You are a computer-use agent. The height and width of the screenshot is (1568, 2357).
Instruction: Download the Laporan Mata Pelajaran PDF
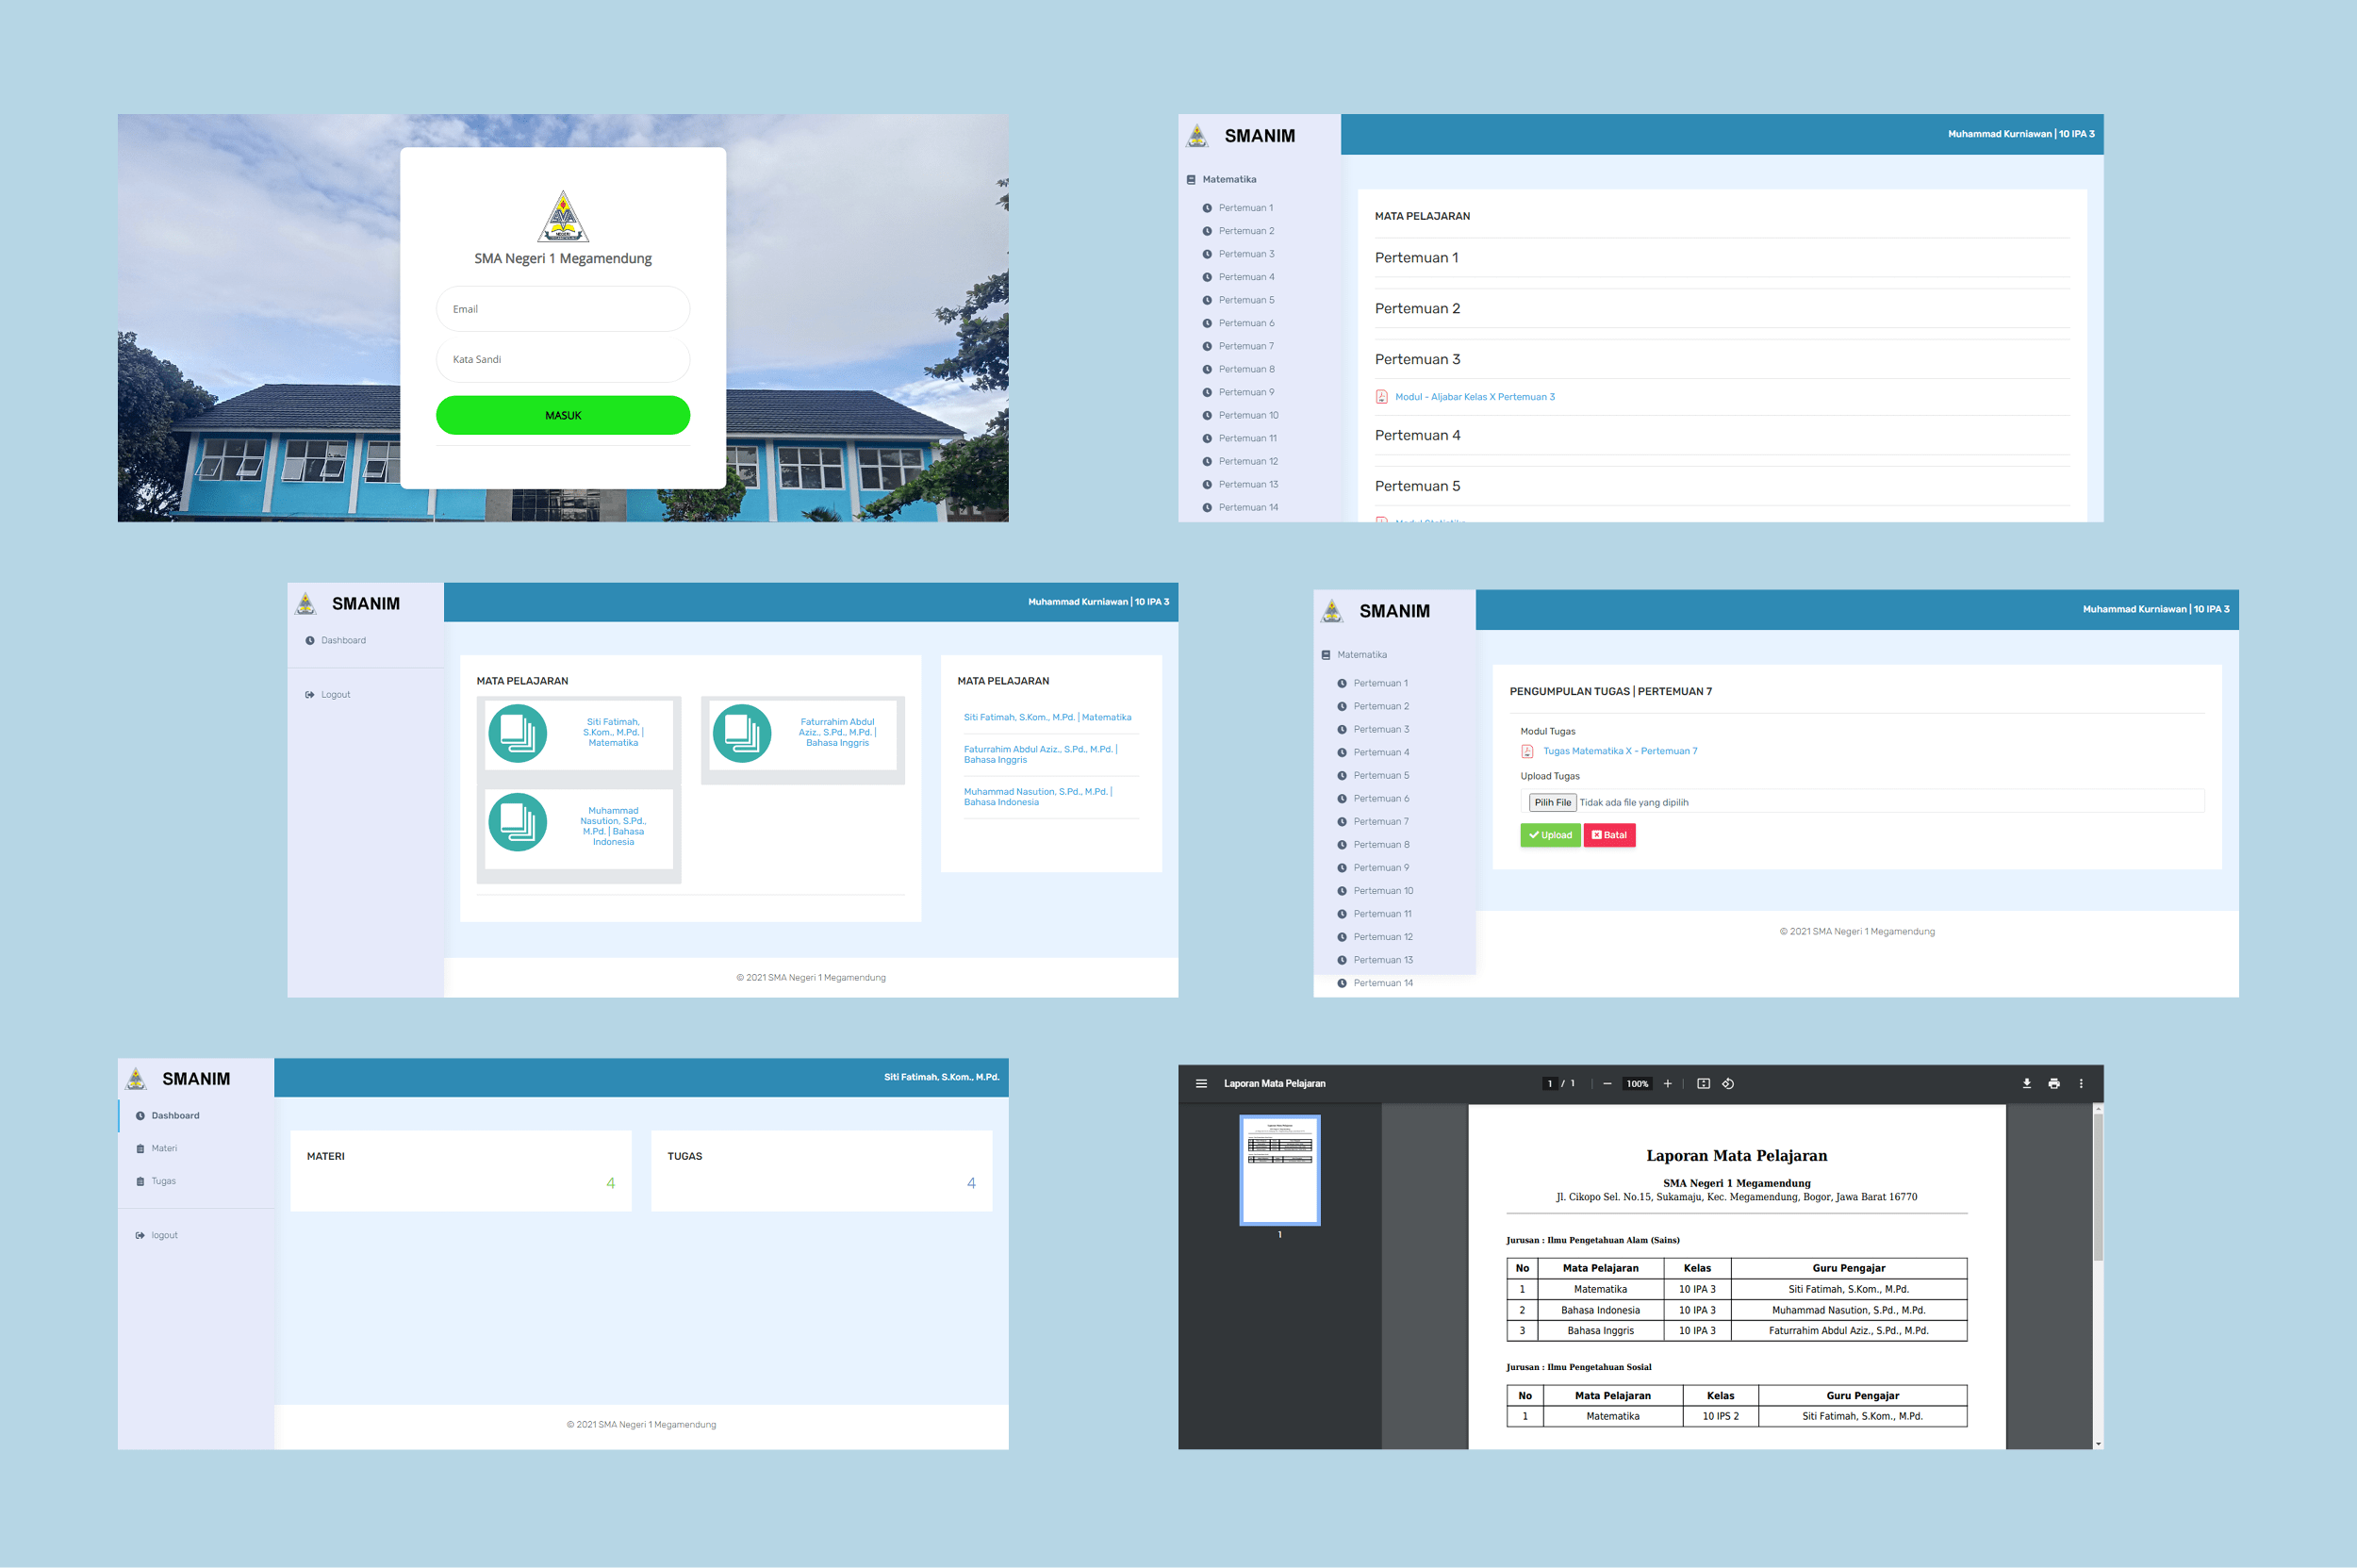click(2026, 1083)
